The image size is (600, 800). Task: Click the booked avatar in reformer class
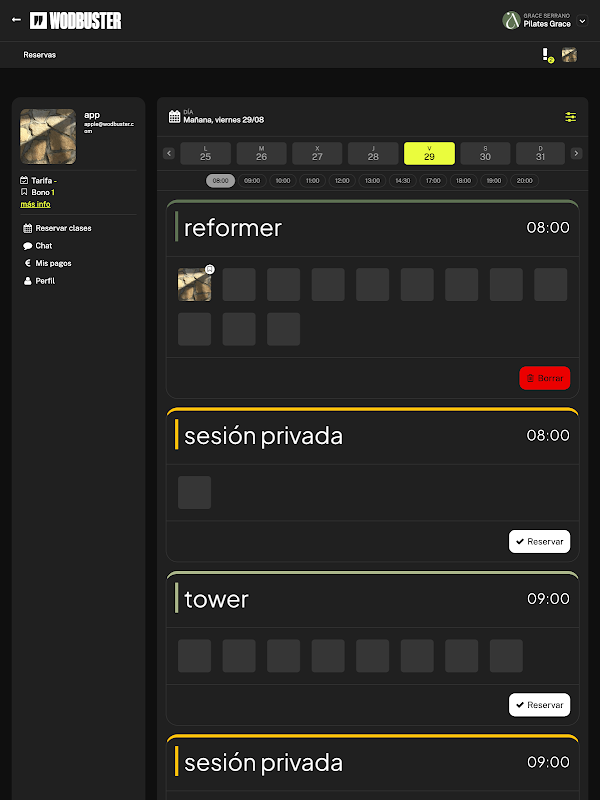(x=194, y=285)
